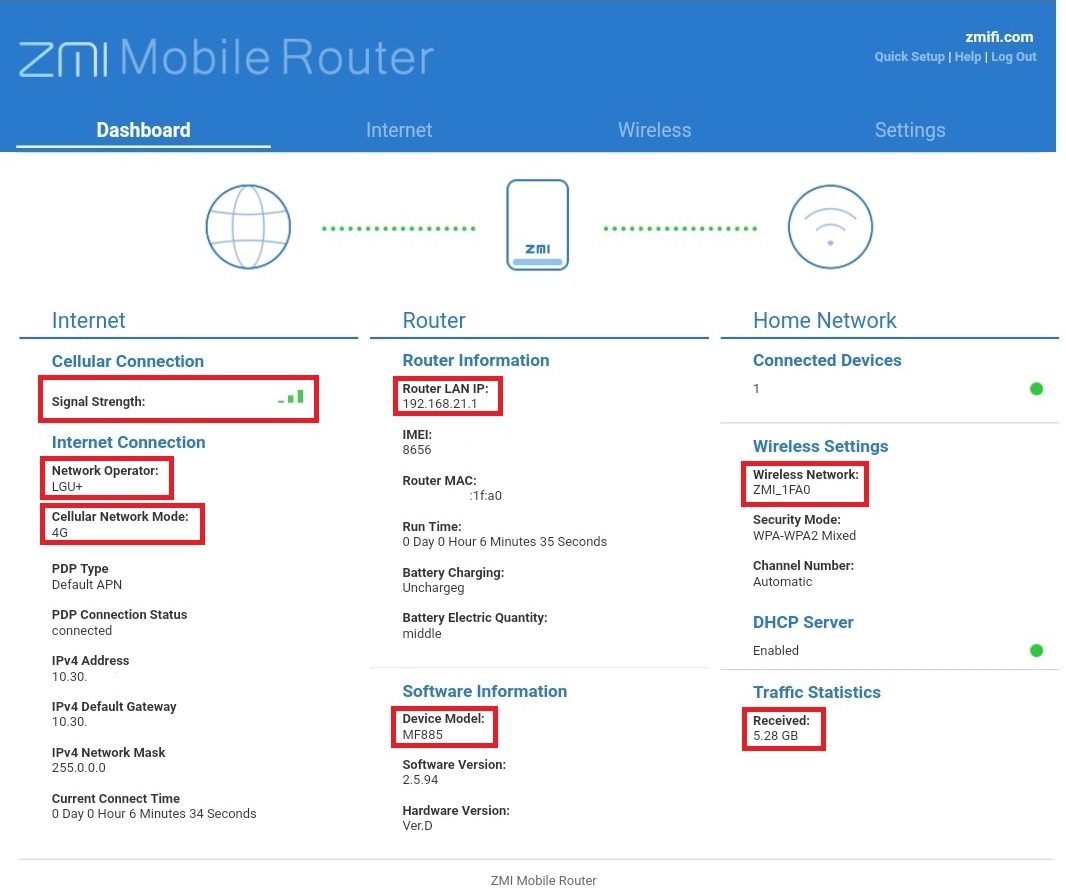Viewport: 1066px width, 896px height.
Task: Click the DHCP Server heading
Action: (x=803, y=622)
